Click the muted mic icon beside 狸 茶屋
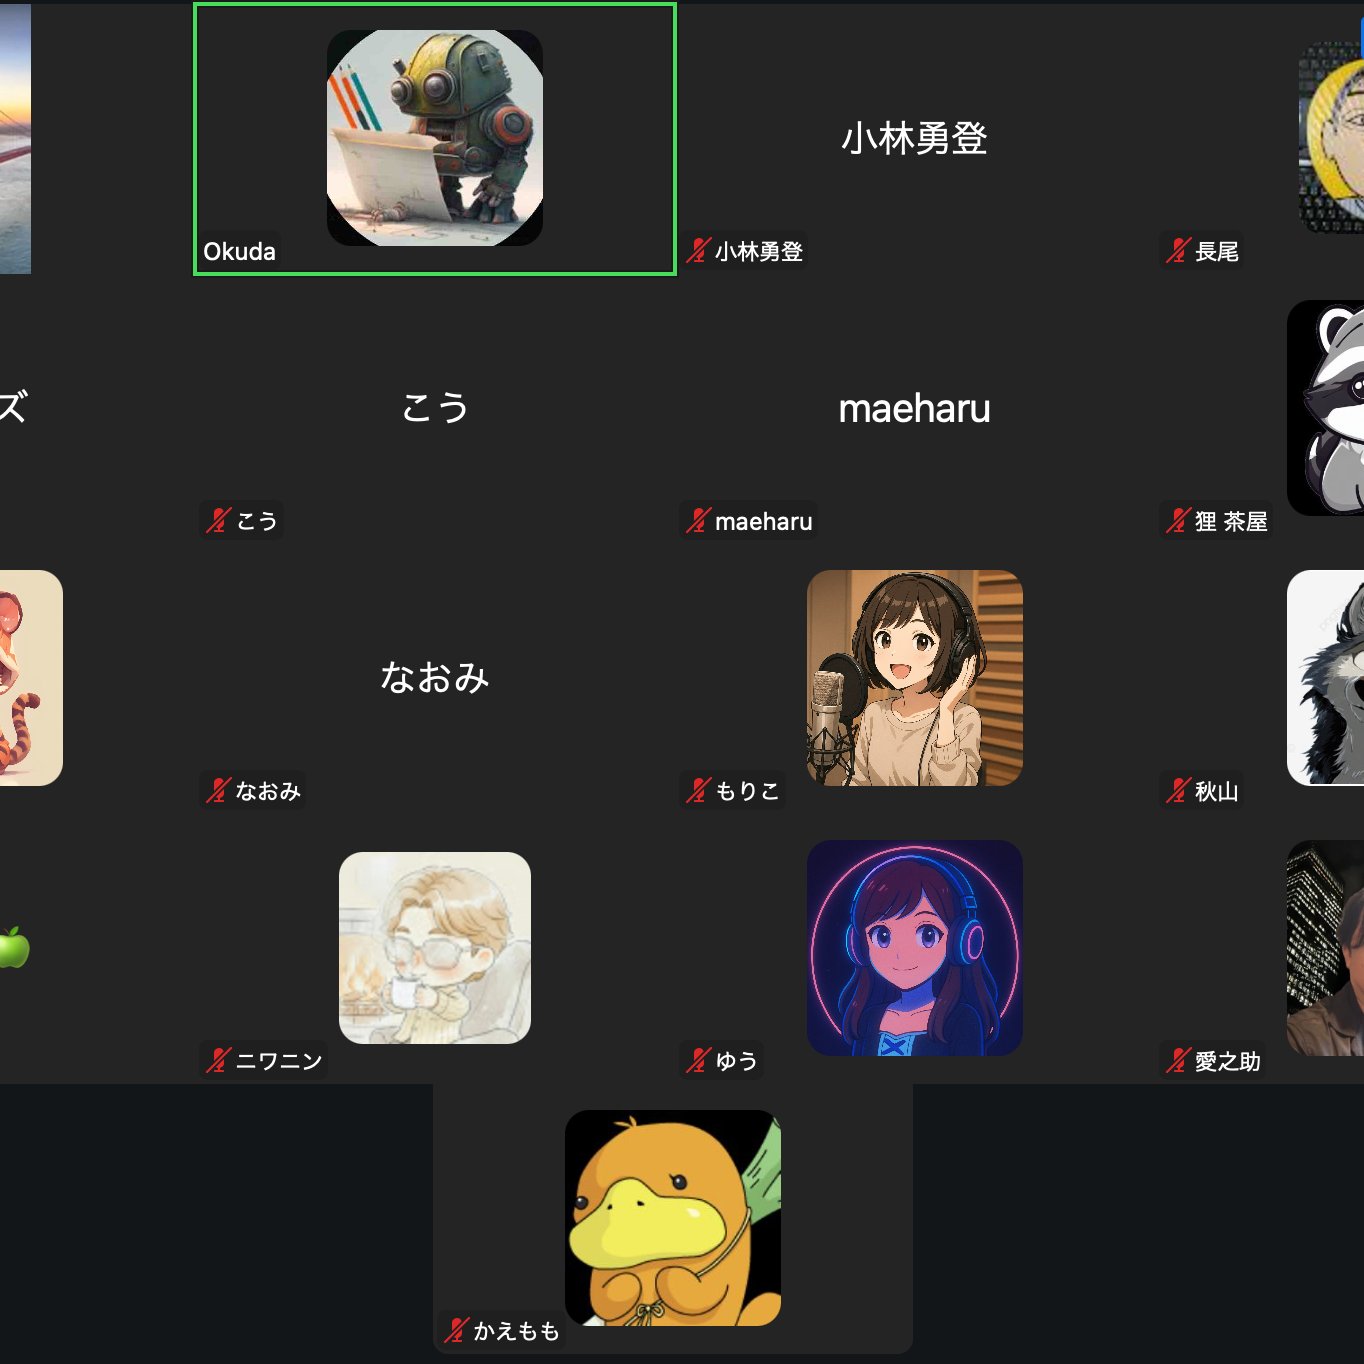The height and width of the screenshot is (1364, 1364). tap(1178, 521)
